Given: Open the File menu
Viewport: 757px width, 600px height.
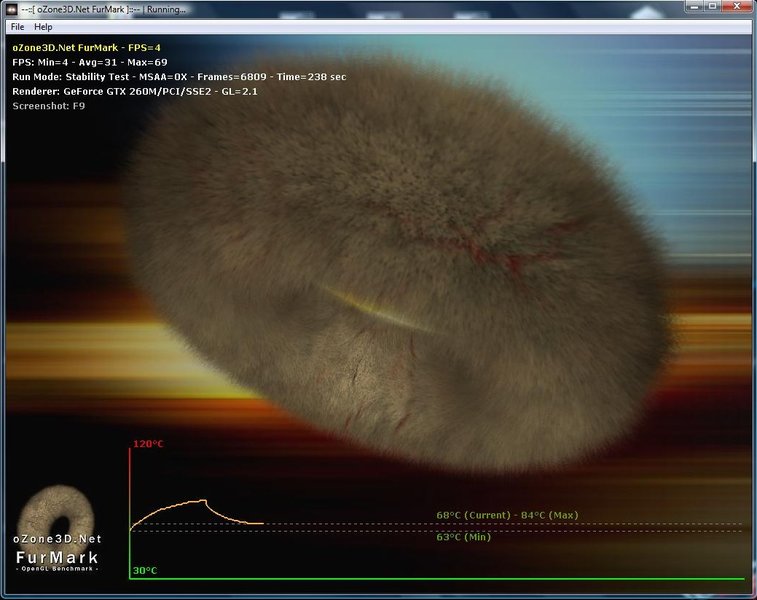Looking at the screenshot, I should [x=17, y=27].
